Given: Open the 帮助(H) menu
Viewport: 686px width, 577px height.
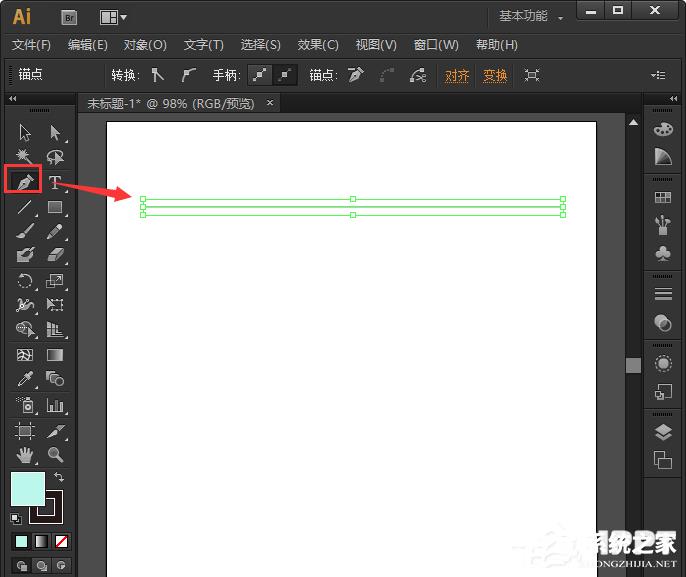Looking at the screenshot, I should (x=497, y=45).
